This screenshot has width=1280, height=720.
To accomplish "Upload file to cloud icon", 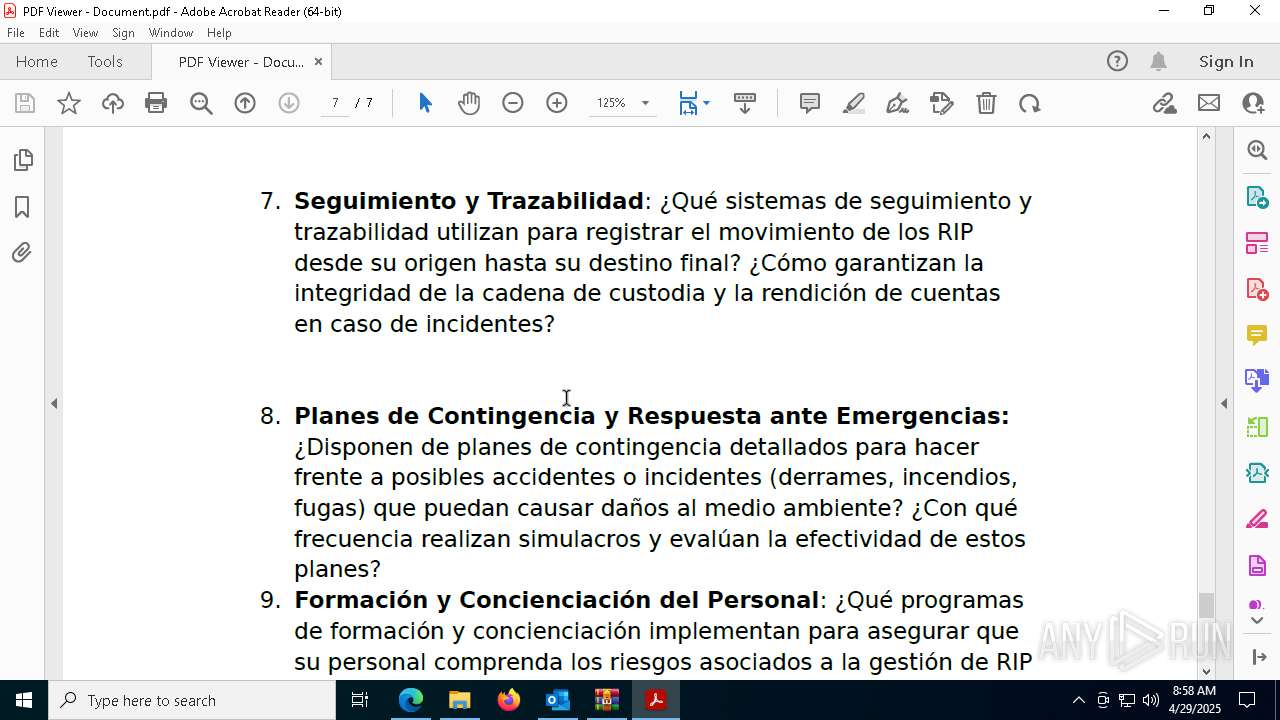I will point(113,103).
